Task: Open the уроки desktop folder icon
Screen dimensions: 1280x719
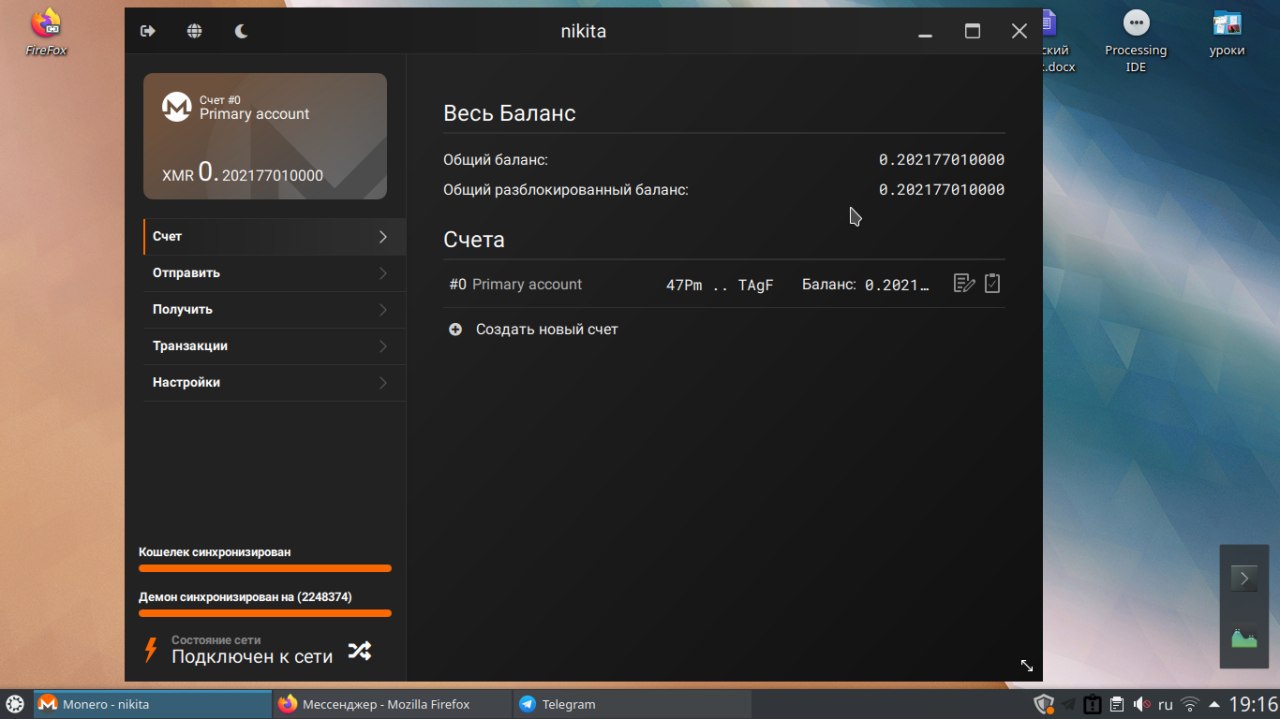Action: 1227,33
